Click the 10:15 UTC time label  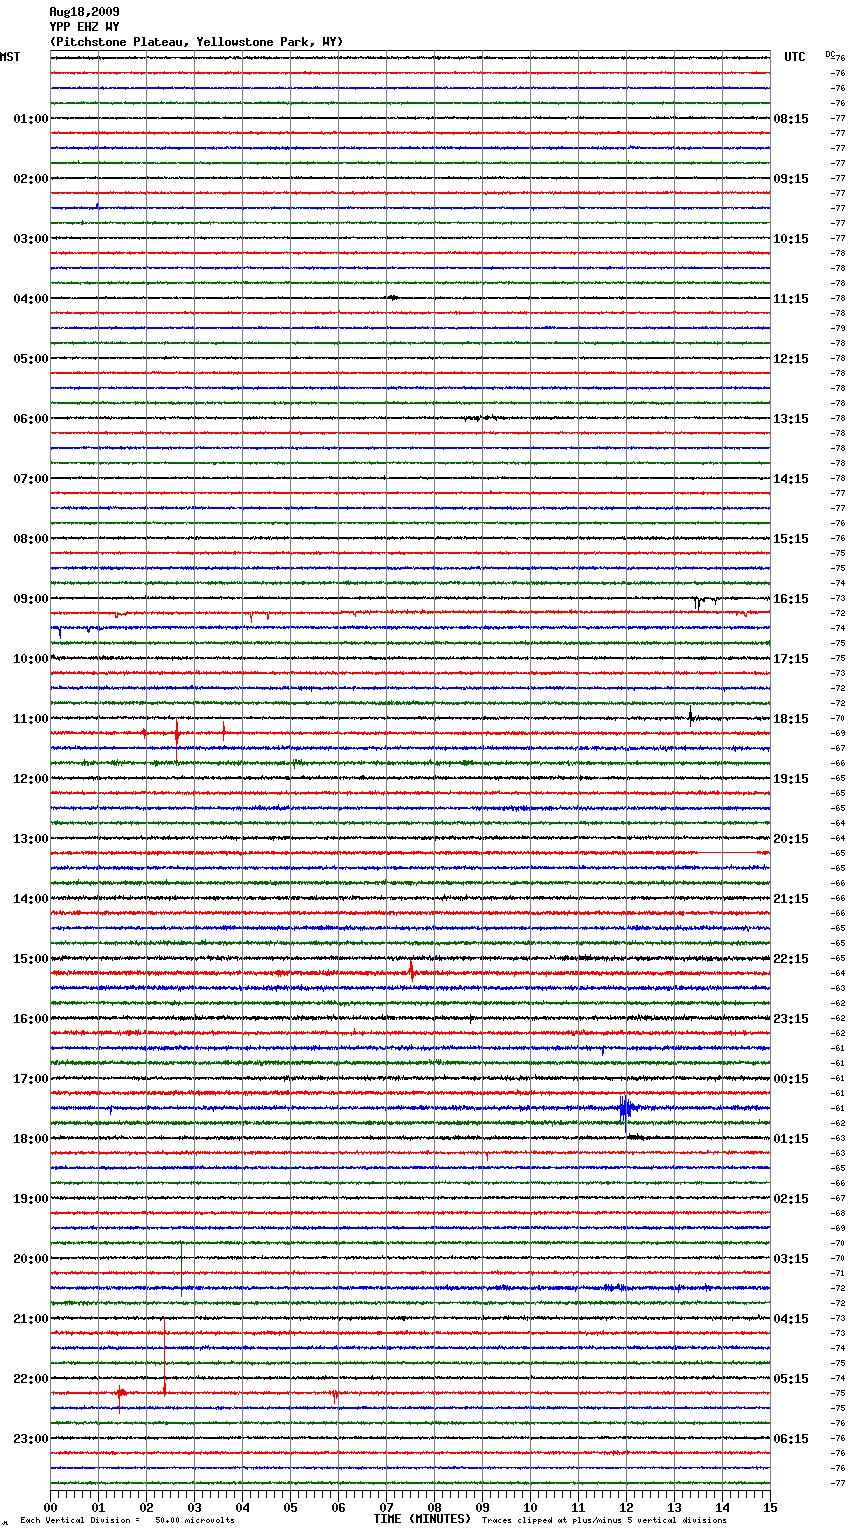[x=791, y=239]
